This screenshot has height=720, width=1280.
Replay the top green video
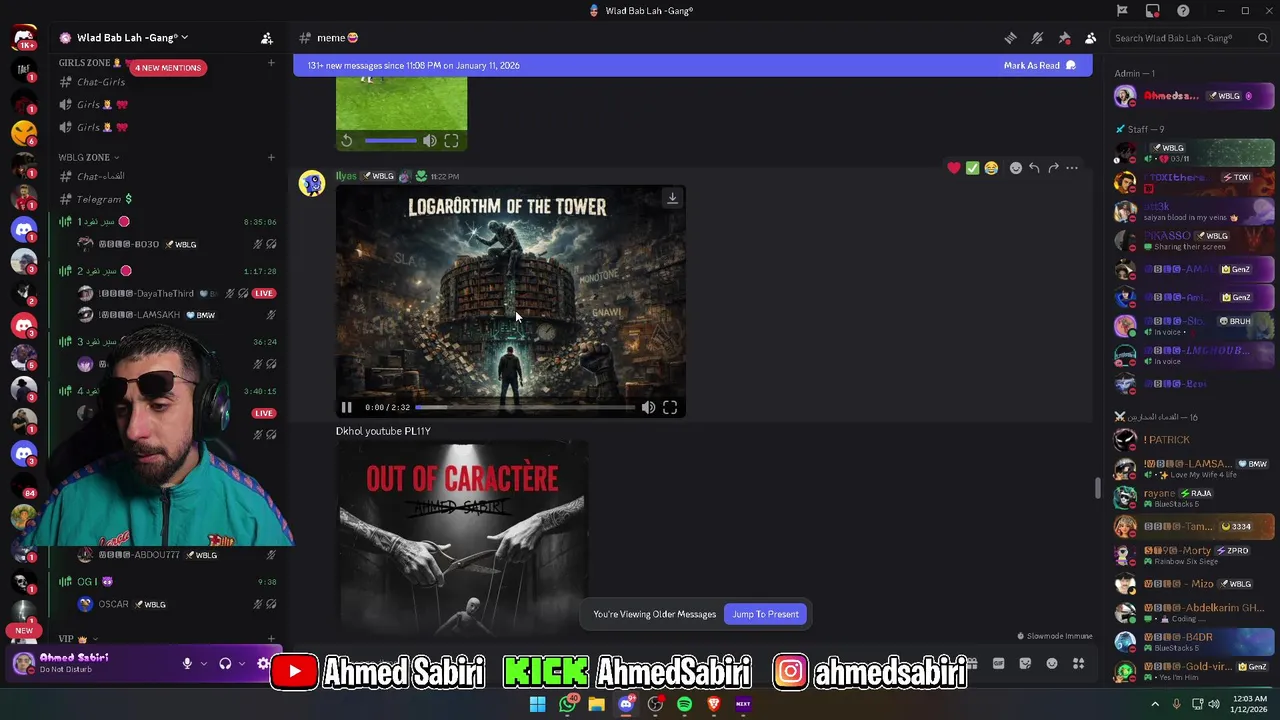346,141
